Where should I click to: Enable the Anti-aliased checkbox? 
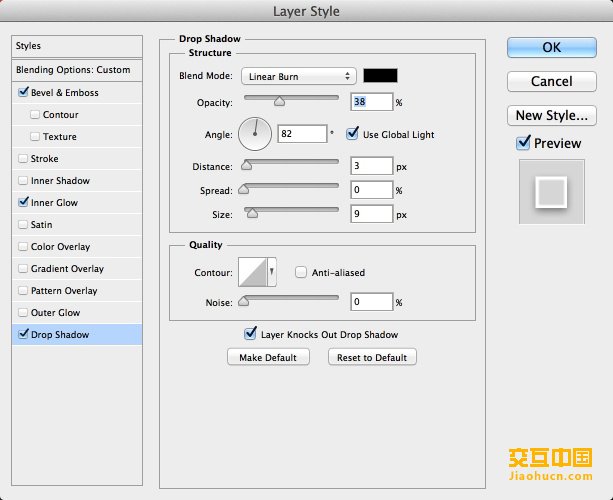(301, 272)
